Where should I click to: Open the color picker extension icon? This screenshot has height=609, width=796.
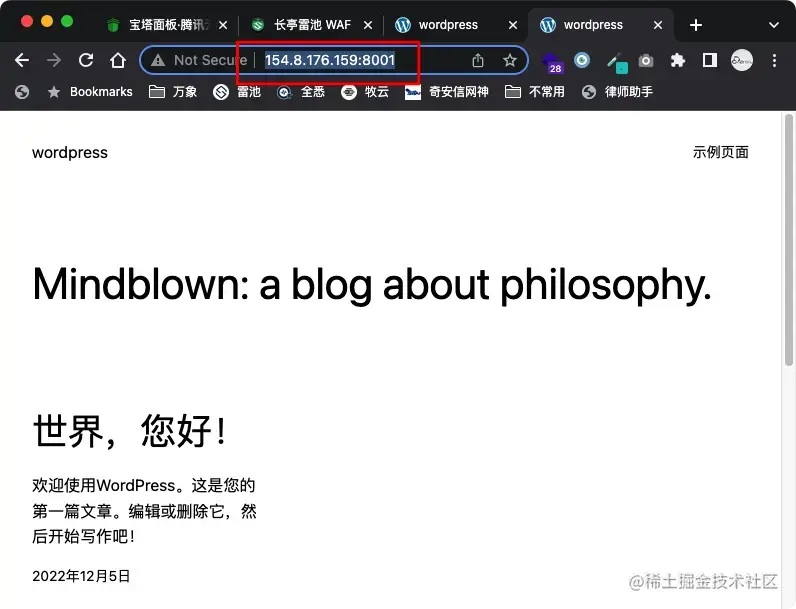(617, 62)
